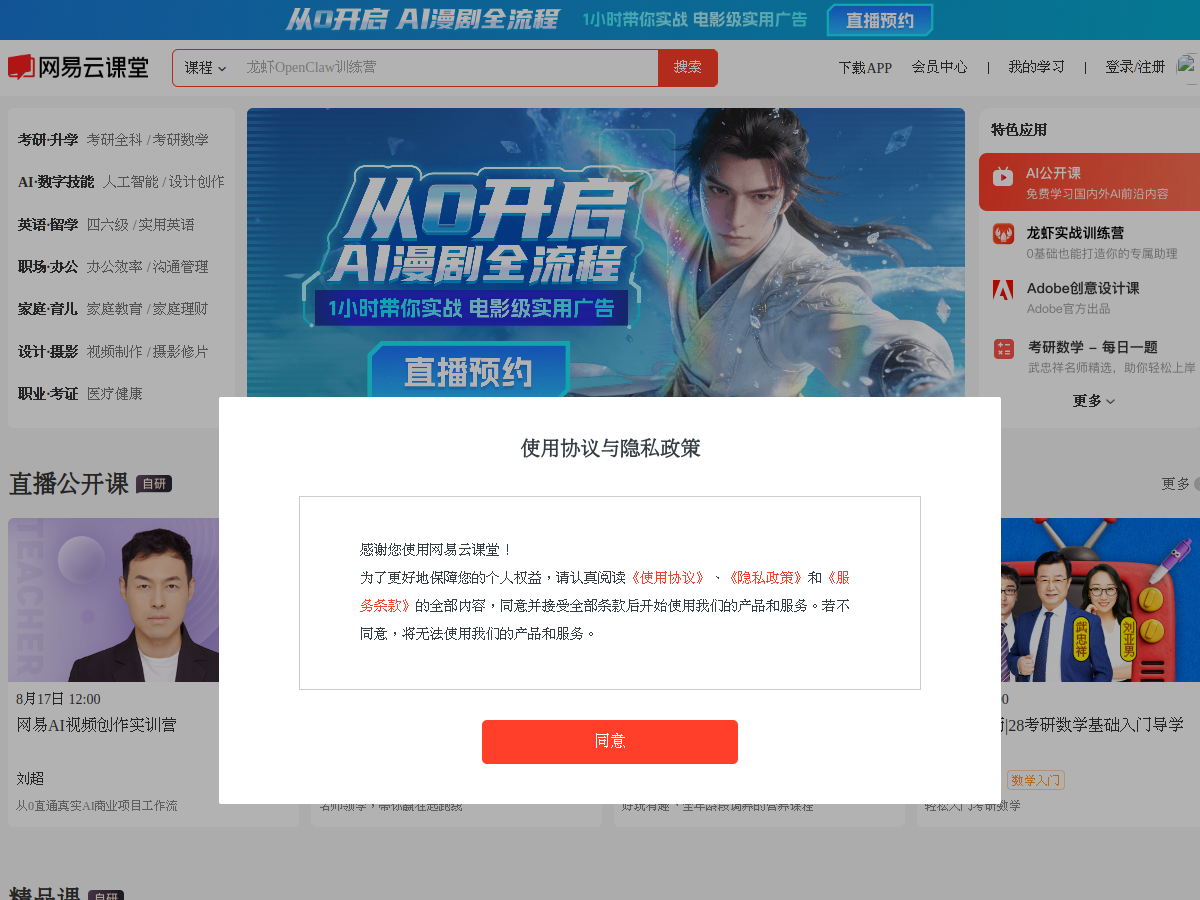The height and width of the screenshot is (900, 1200).
Task: Select 职业·考证 category
Action: pos(48,394)
